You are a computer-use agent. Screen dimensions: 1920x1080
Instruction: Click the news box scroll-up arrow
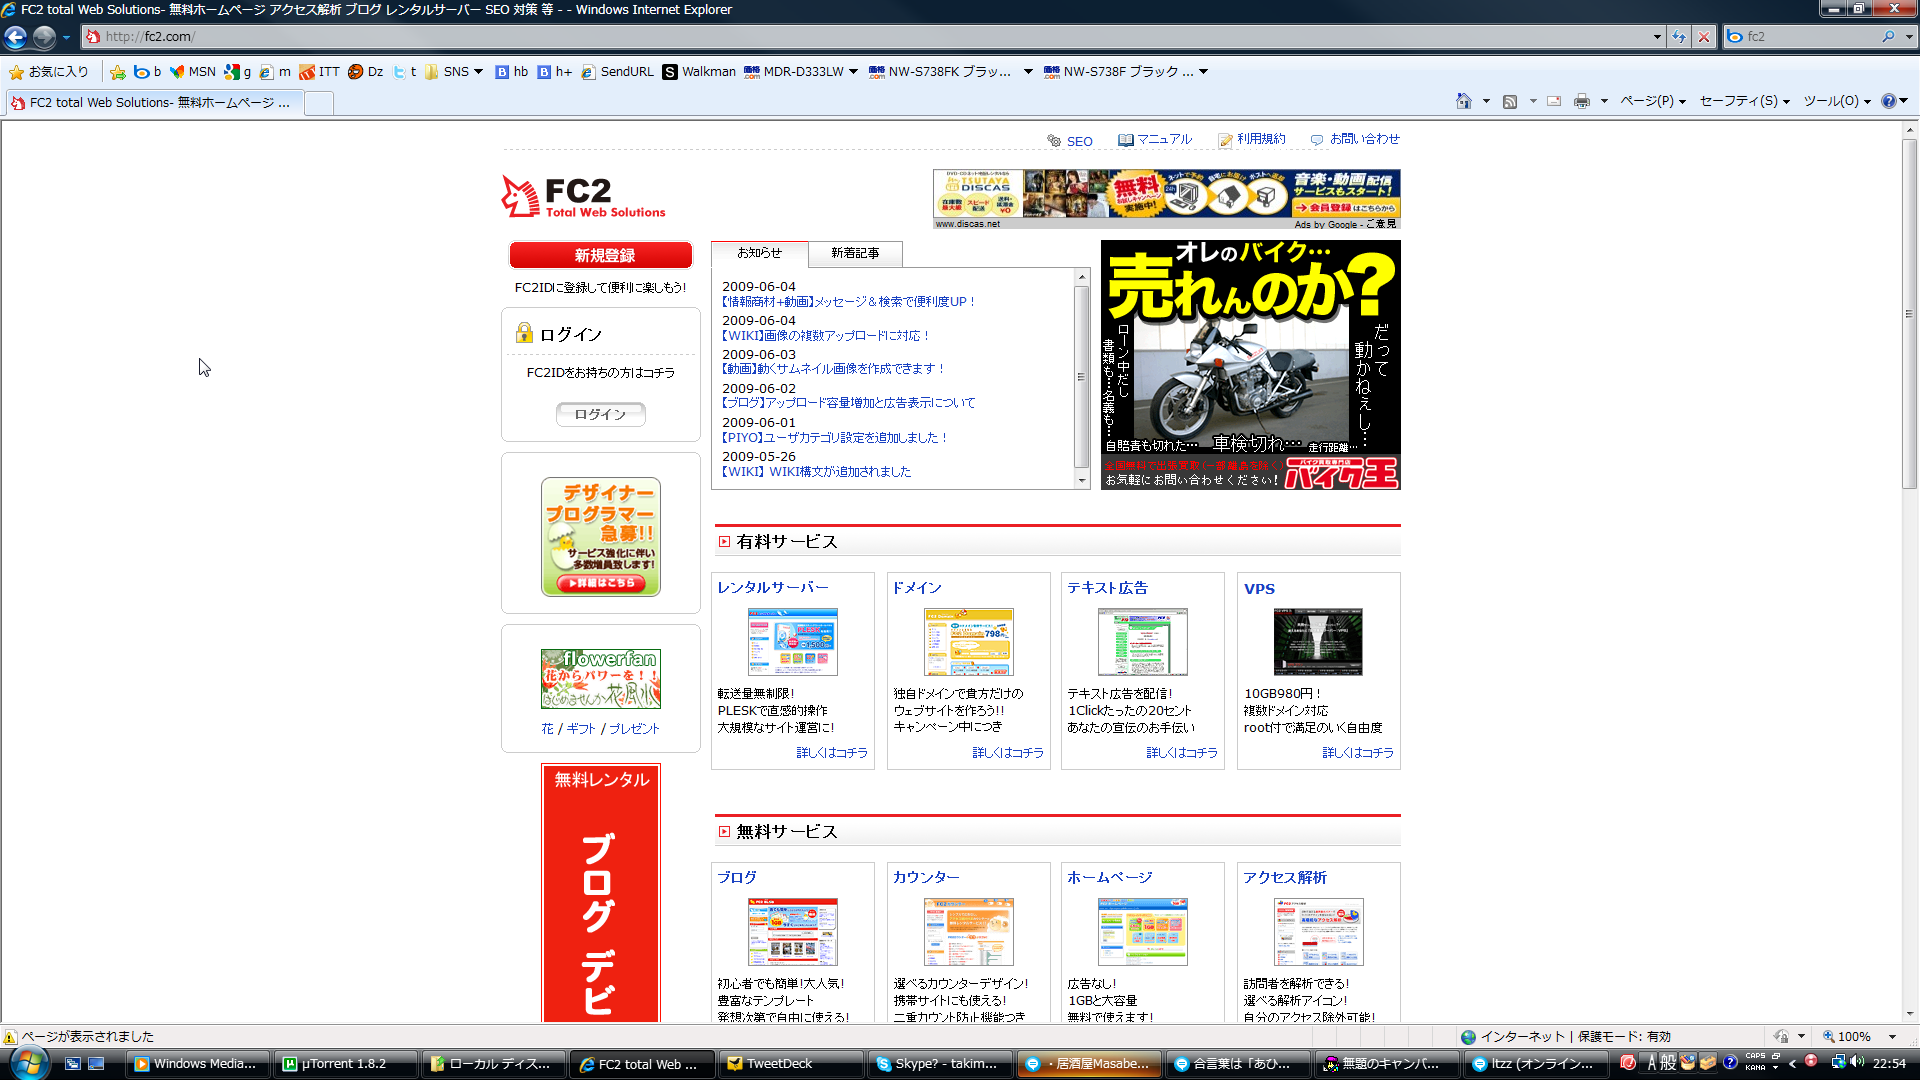pos(1081,276)
